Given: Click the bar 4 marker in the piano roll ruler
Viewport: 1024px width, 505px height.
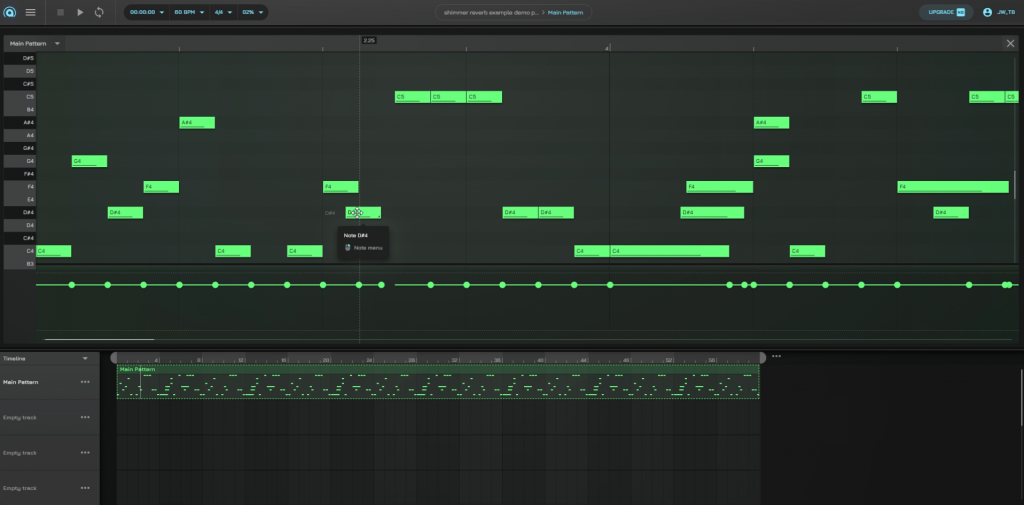Looking at the screenshot, I should coord(607,48).
